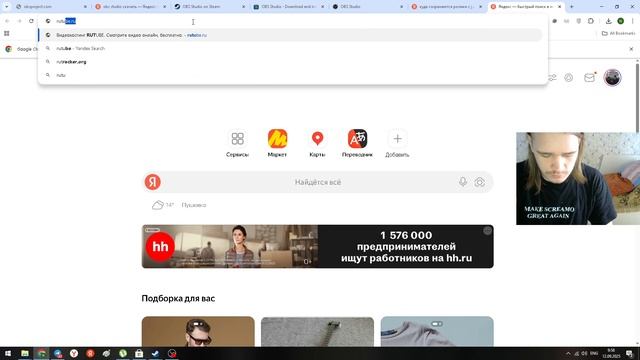640x360 pixels.
Task: Click the weather cloud icon showing 14°
Action: point(158,205)
